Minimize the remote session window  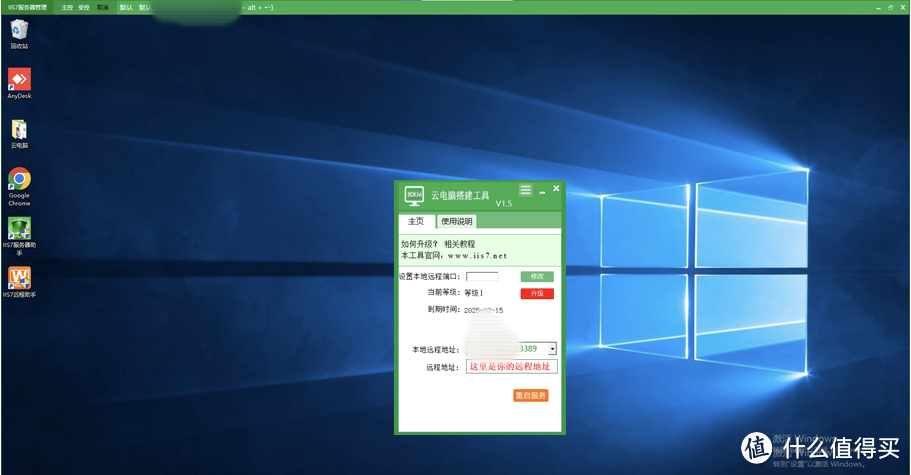coord(878,8)
